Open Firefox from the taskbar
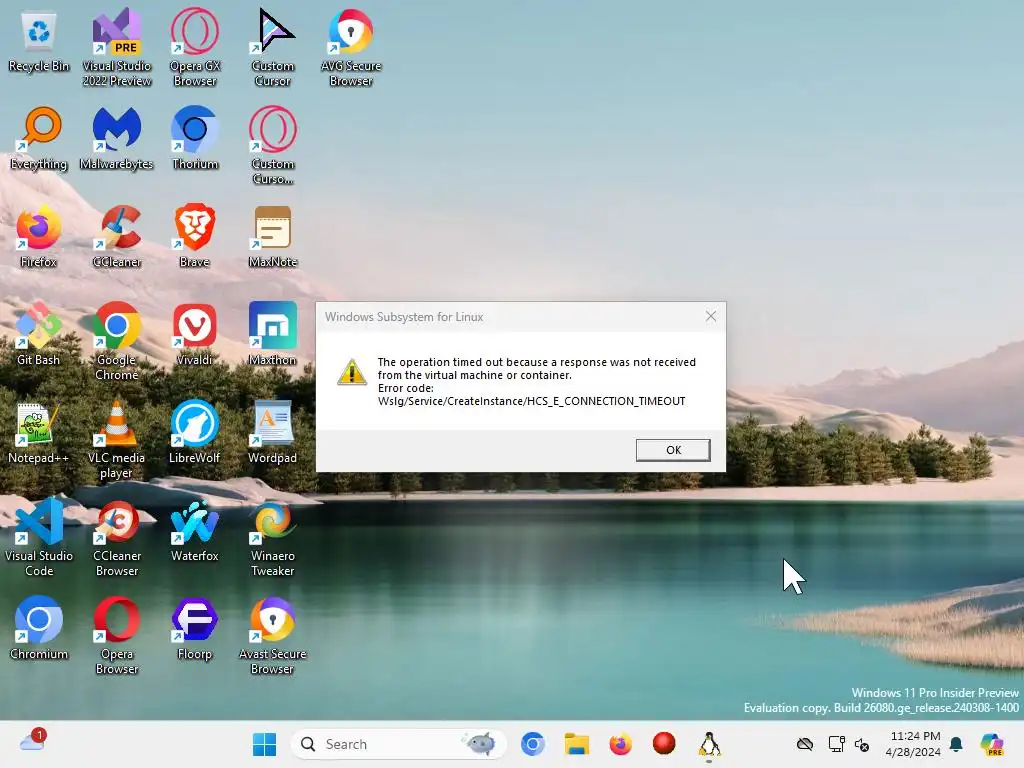 (620, 744)
